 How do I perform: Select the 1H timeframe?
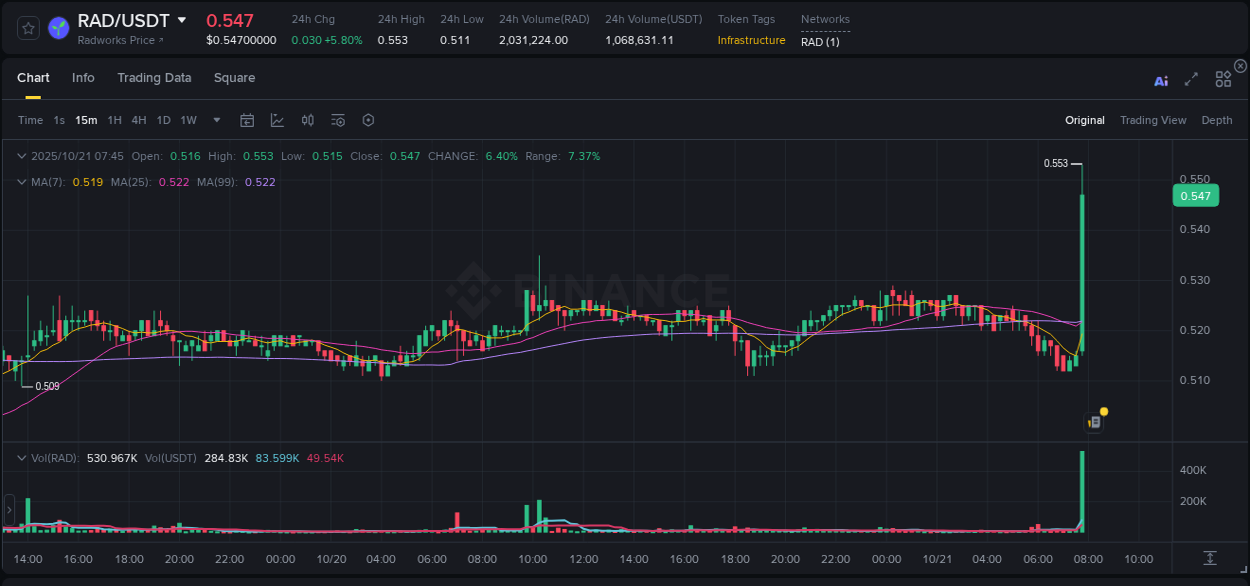(115, 119)
